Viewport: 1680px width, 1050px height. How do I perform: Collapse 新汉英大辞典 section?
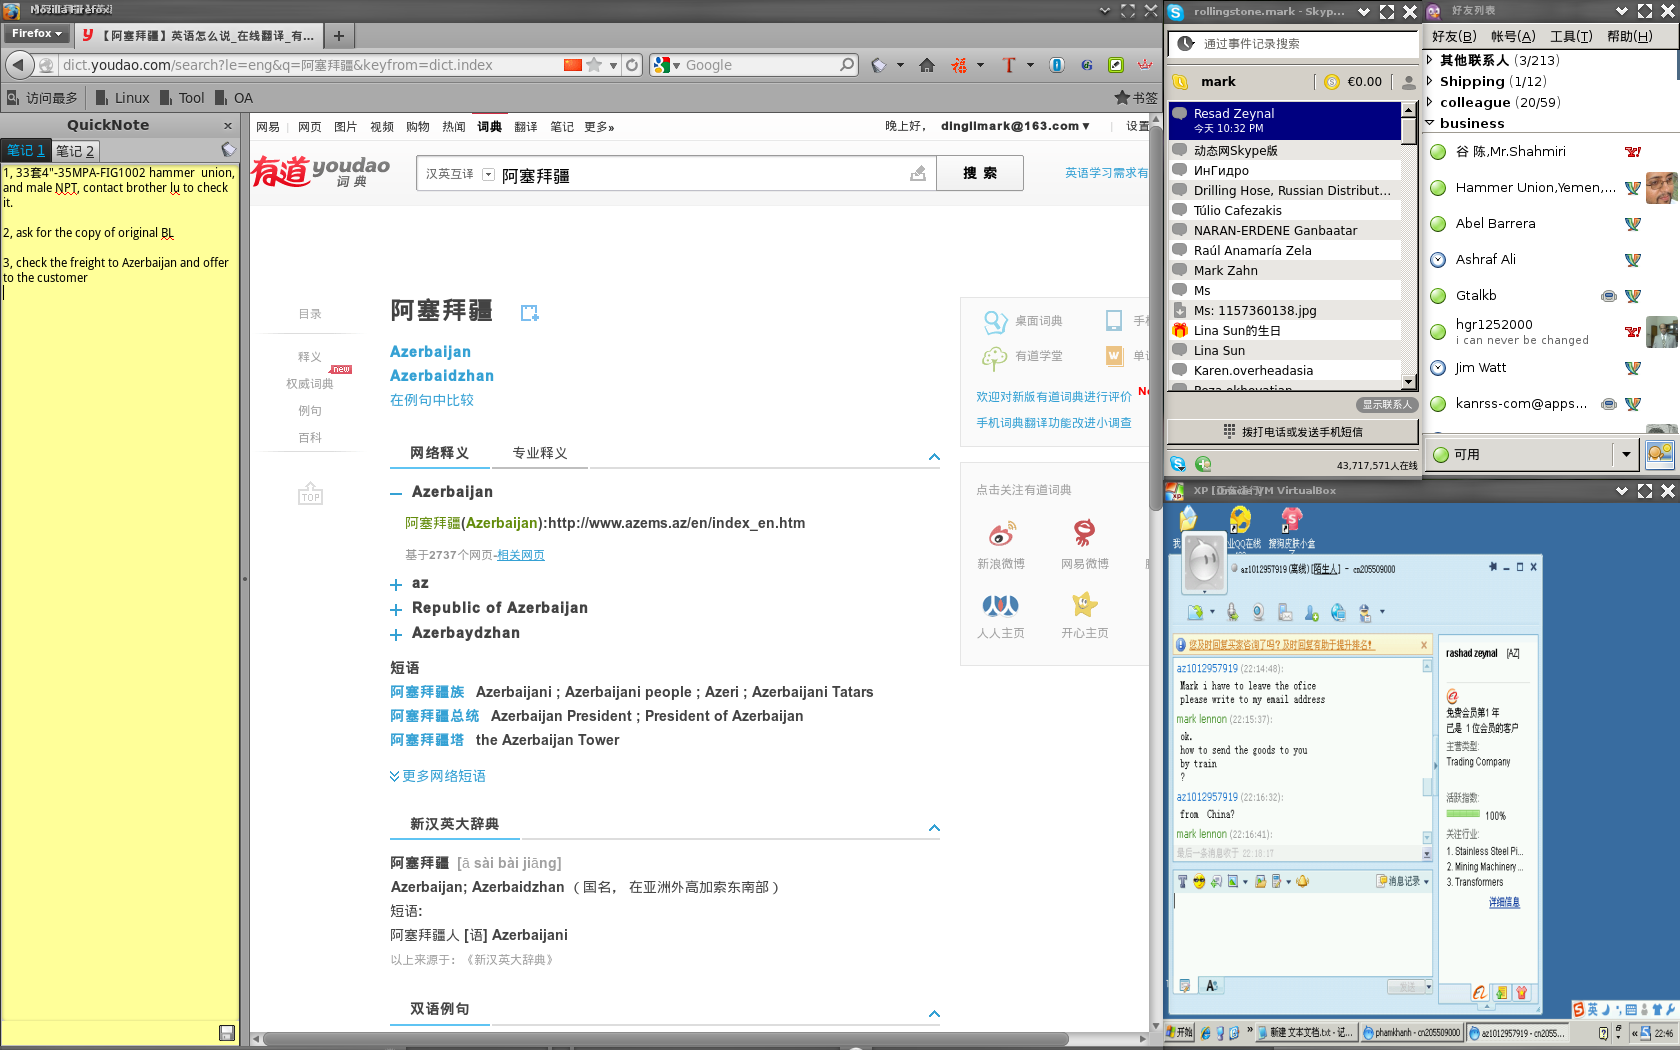tap(934, 828)
